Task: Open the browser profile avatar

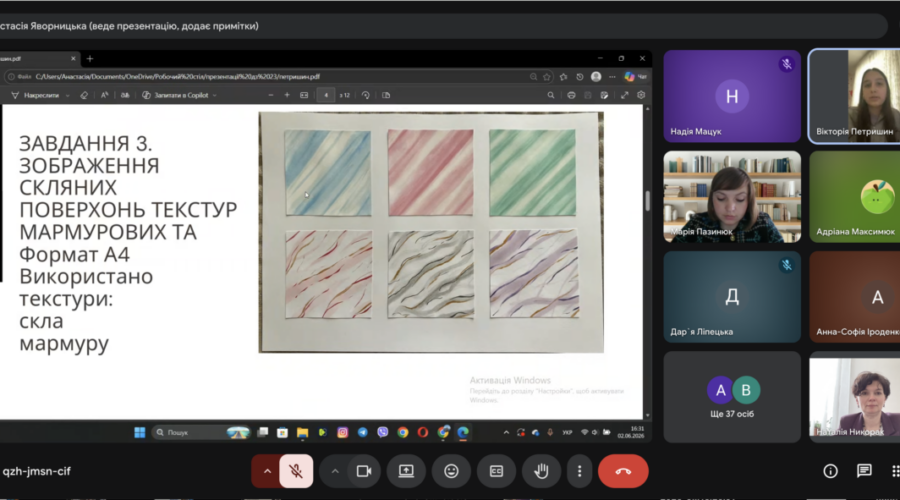Action: click(x=596, y=76)
